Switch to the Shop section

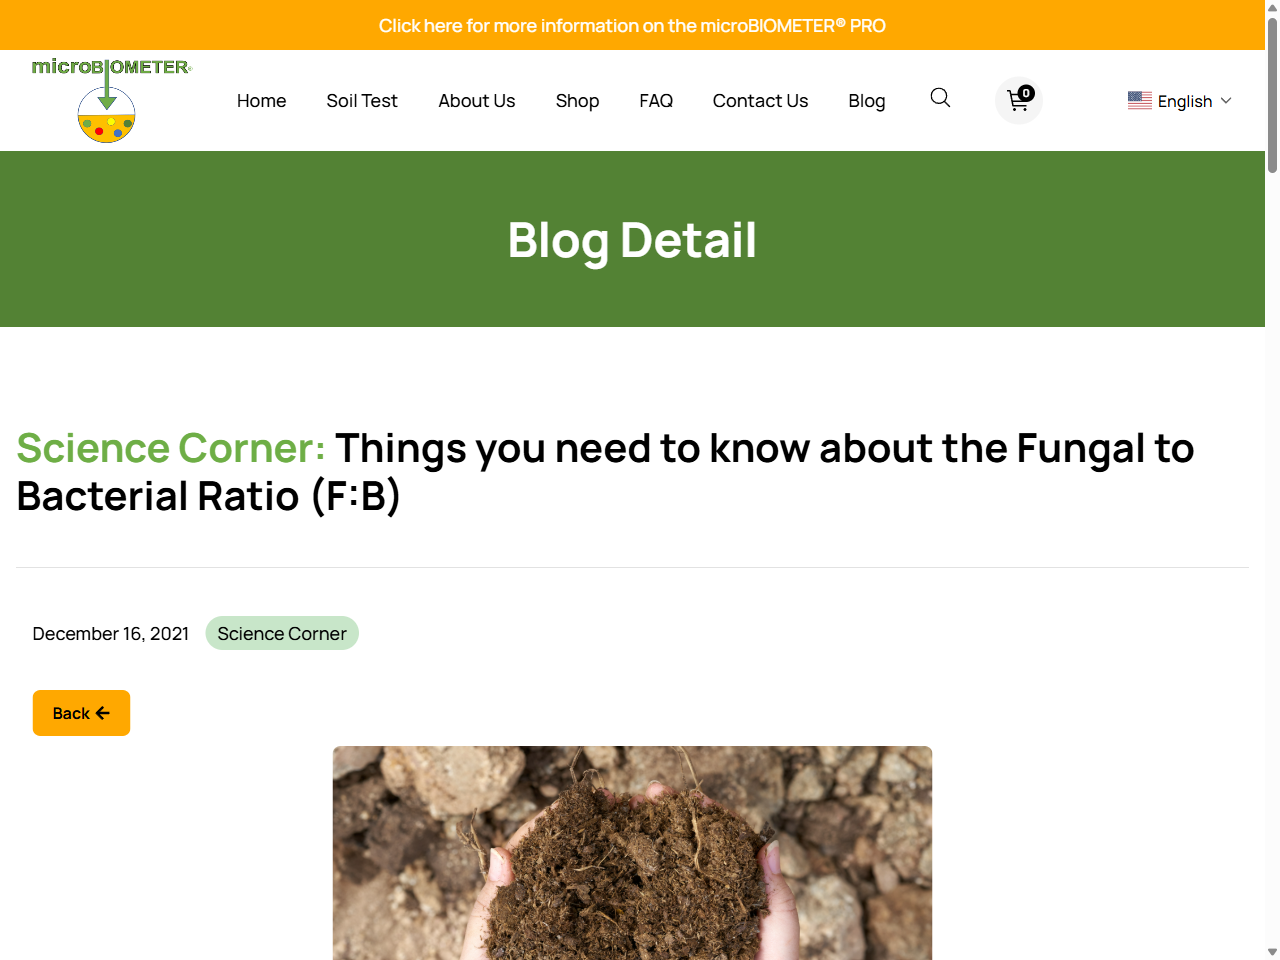pos(577,101)
